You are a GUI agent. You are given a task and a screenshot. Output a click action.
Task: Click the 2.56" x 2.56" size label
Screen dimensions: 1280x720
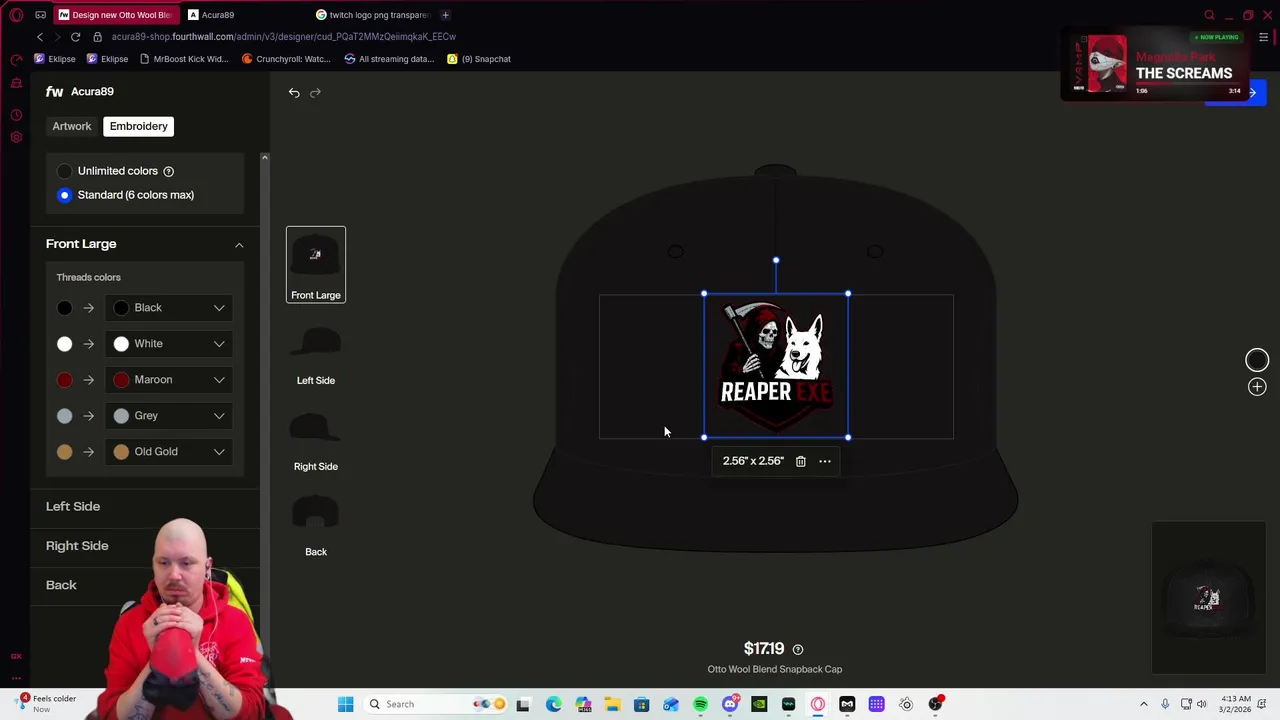753,461
